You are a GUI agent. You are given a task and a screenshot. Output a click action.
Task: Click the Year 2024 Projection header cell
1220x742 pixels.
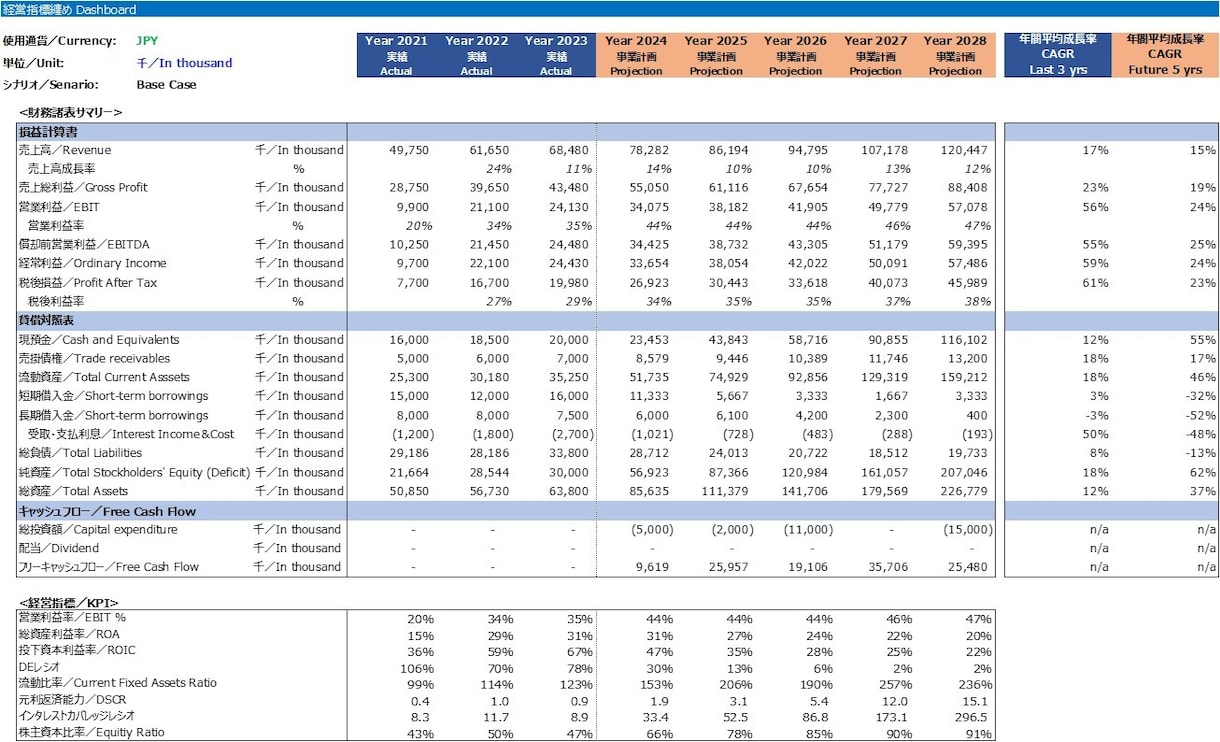(636, 55)
